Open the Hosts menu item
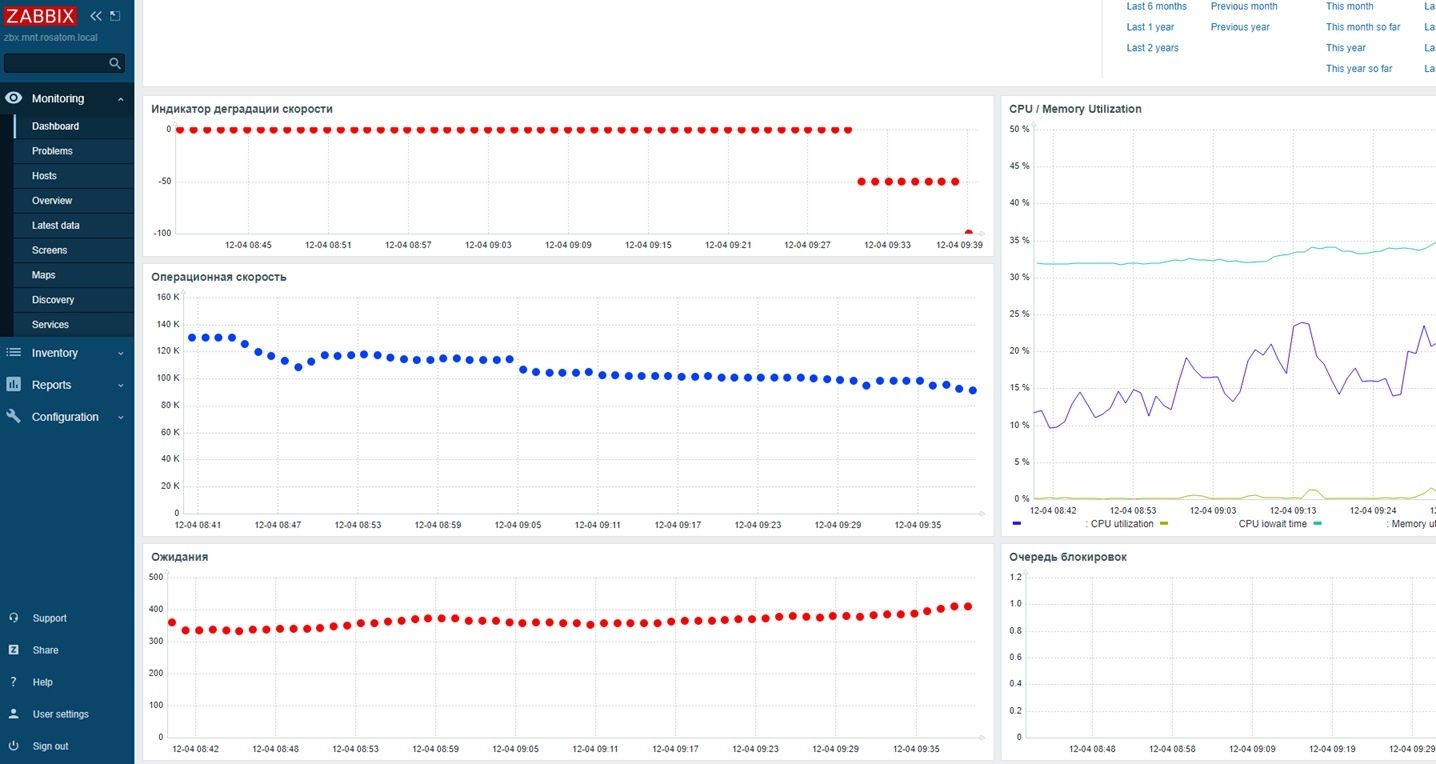Viewport: 1436px width, 764px height. pos(44,176)
